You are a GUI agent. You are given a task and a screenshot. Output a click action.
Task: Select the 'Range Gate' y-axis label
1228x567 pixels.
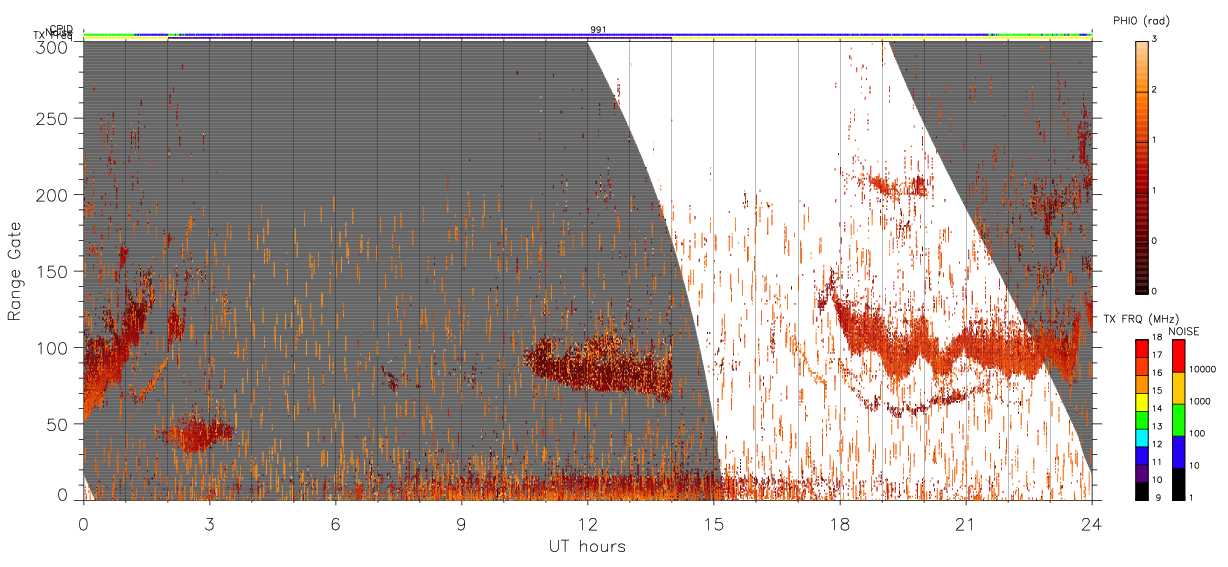click(x=15, y=272)
